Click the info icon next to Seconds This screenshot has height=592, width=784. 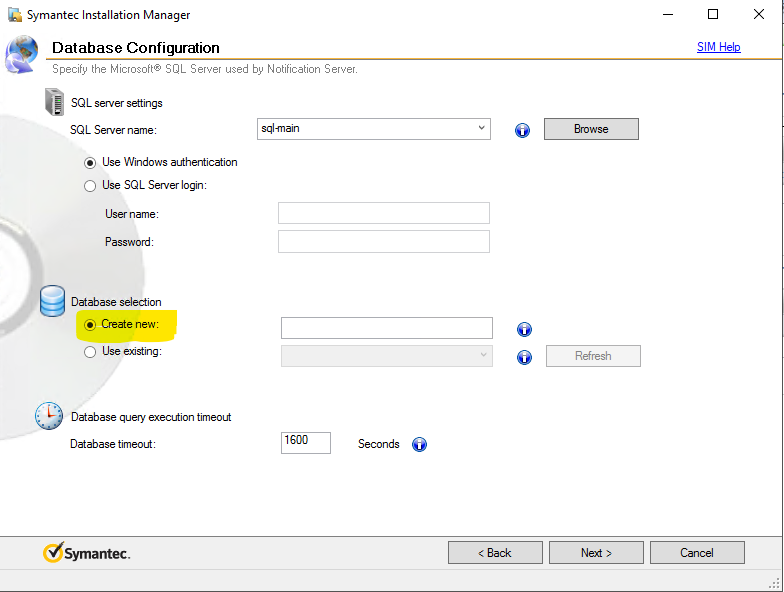[x=419, y=445]
